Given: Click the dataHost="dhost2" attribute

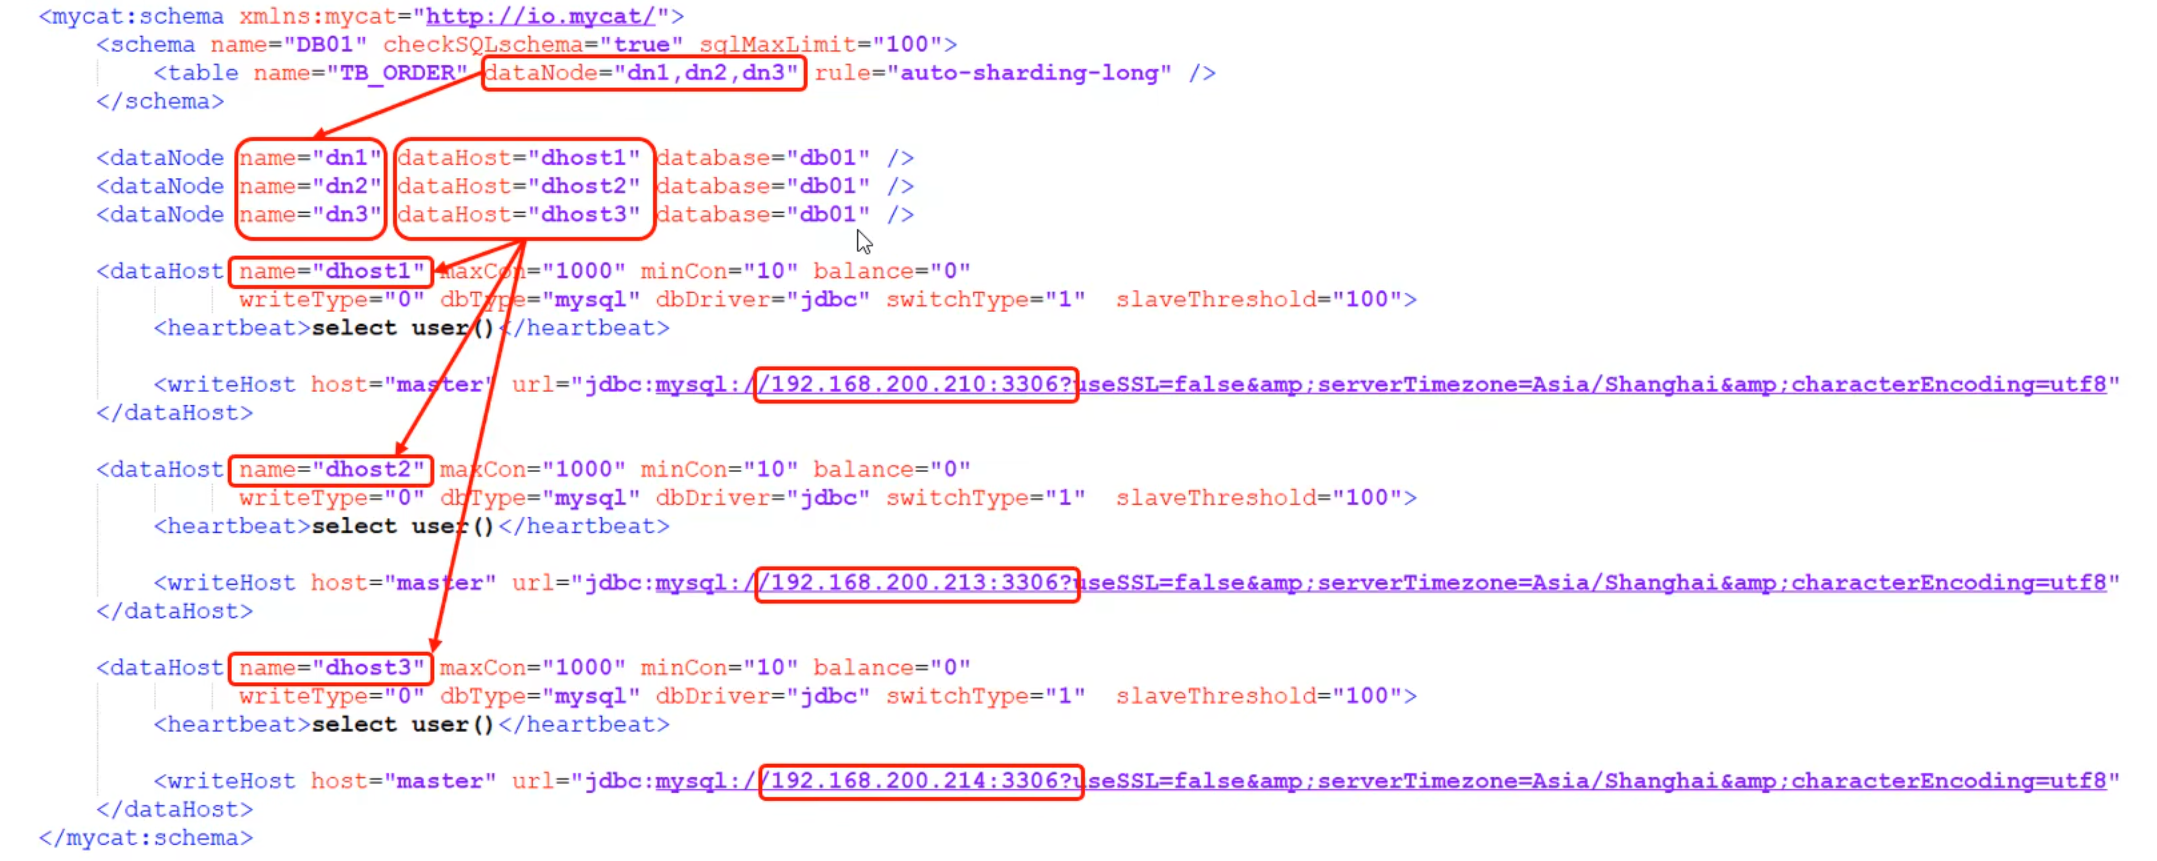Looking at the screenshot, I should [x=518, y=187].
